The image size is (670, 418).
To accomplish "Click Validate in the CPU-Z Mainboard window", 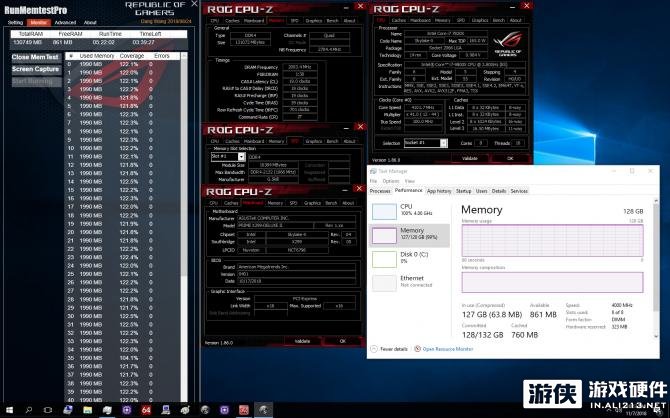I will (x=303, y=341).
